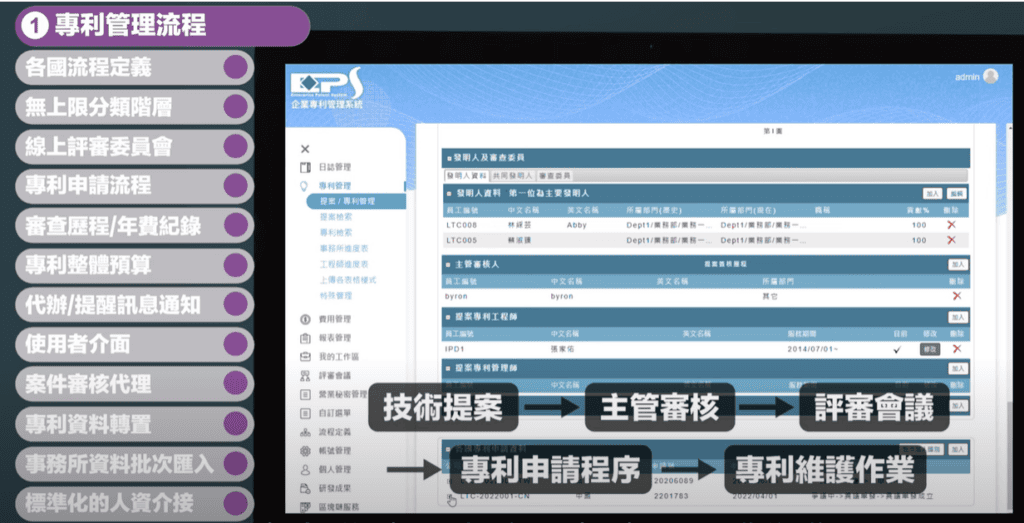Viewport: 1024px width, 523px height.
Task: Click 修改 button in the IPD1 row
Action: pos(929,349)
